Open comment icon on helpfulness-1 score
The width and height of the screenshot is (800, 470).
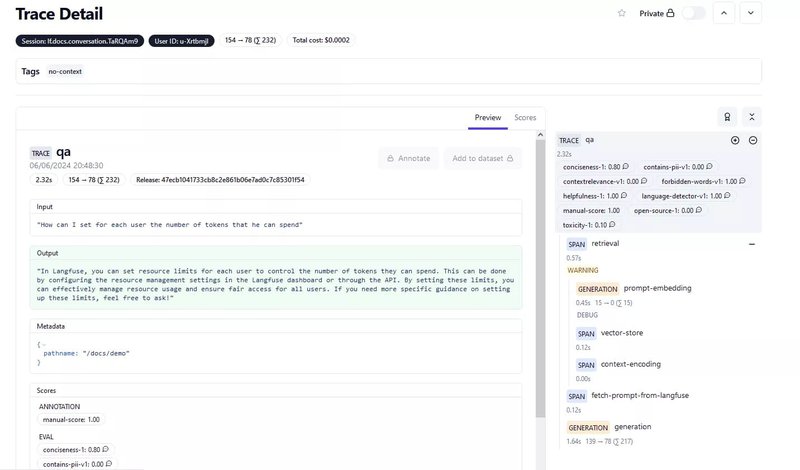click(x=623, y=195)
